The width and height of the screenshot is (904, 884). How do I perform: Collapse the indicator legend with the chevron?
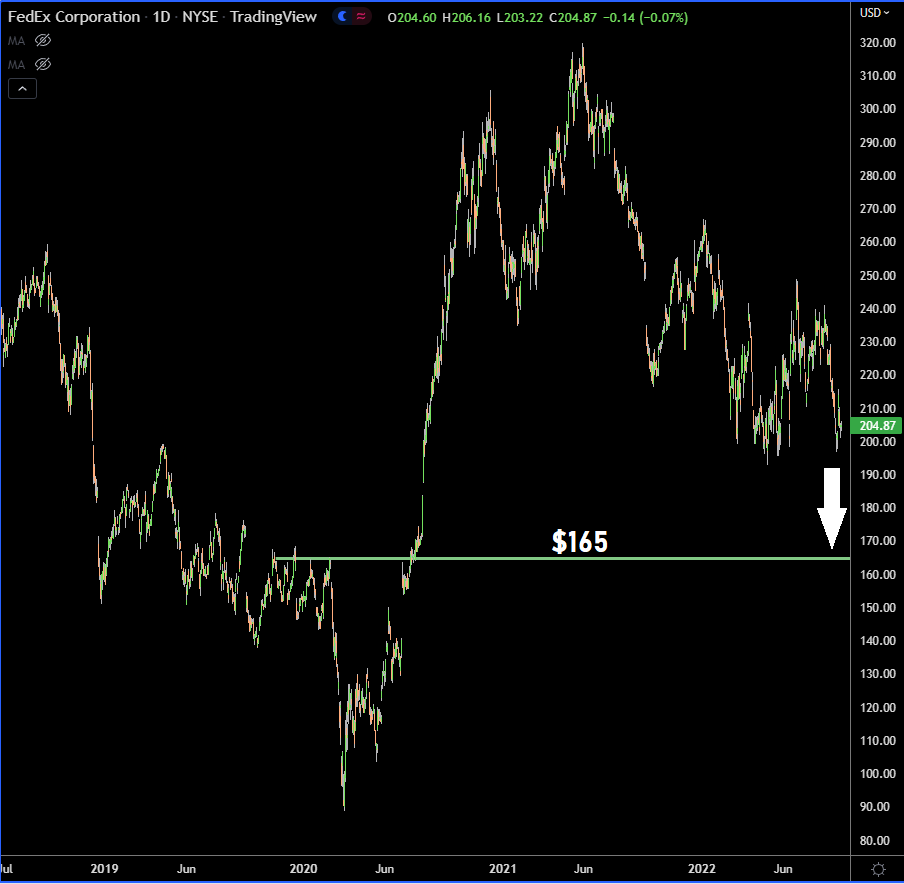(x=22, y=89)
